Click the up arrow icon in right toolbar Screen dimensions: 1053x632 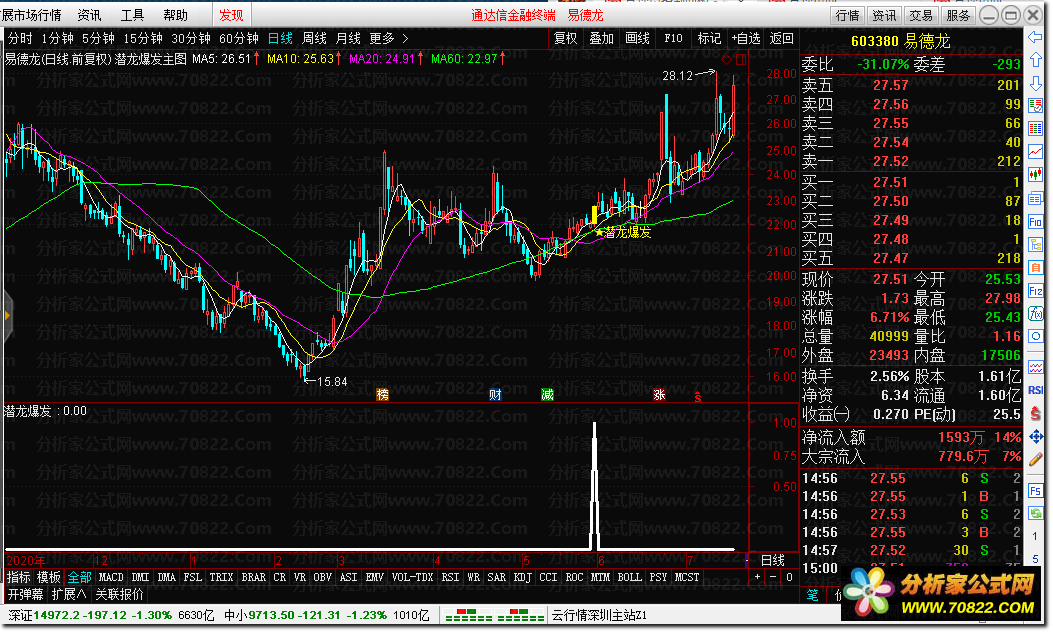tap(1035, 61)
